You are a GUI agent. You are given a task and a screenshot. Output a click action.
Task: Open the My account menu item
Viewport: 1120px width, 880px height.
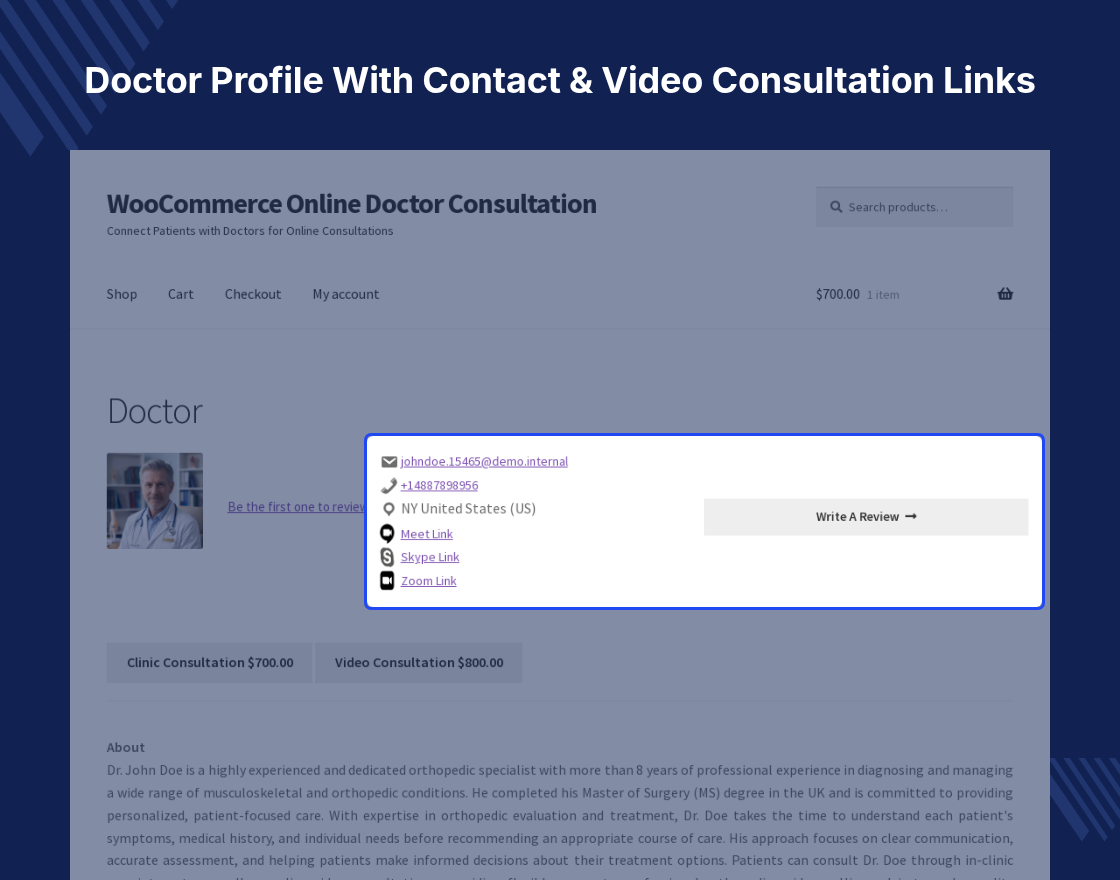[346, 294]
